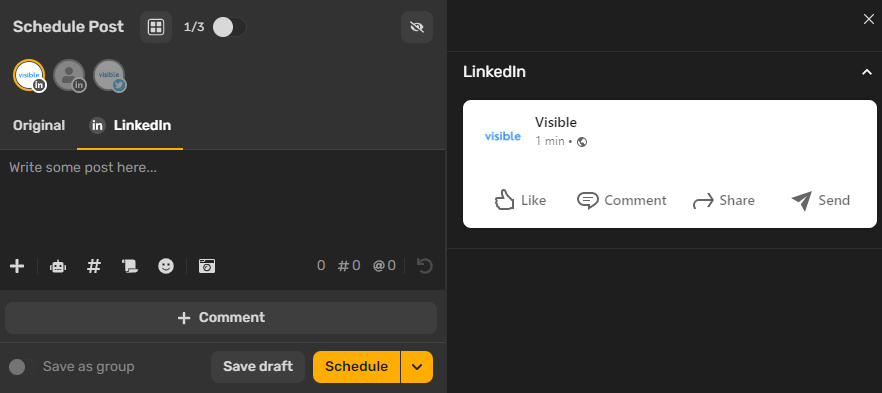This screenshot has width=882, height=393.
Task: Open the AI assistant robot icon
Action: 58,266
